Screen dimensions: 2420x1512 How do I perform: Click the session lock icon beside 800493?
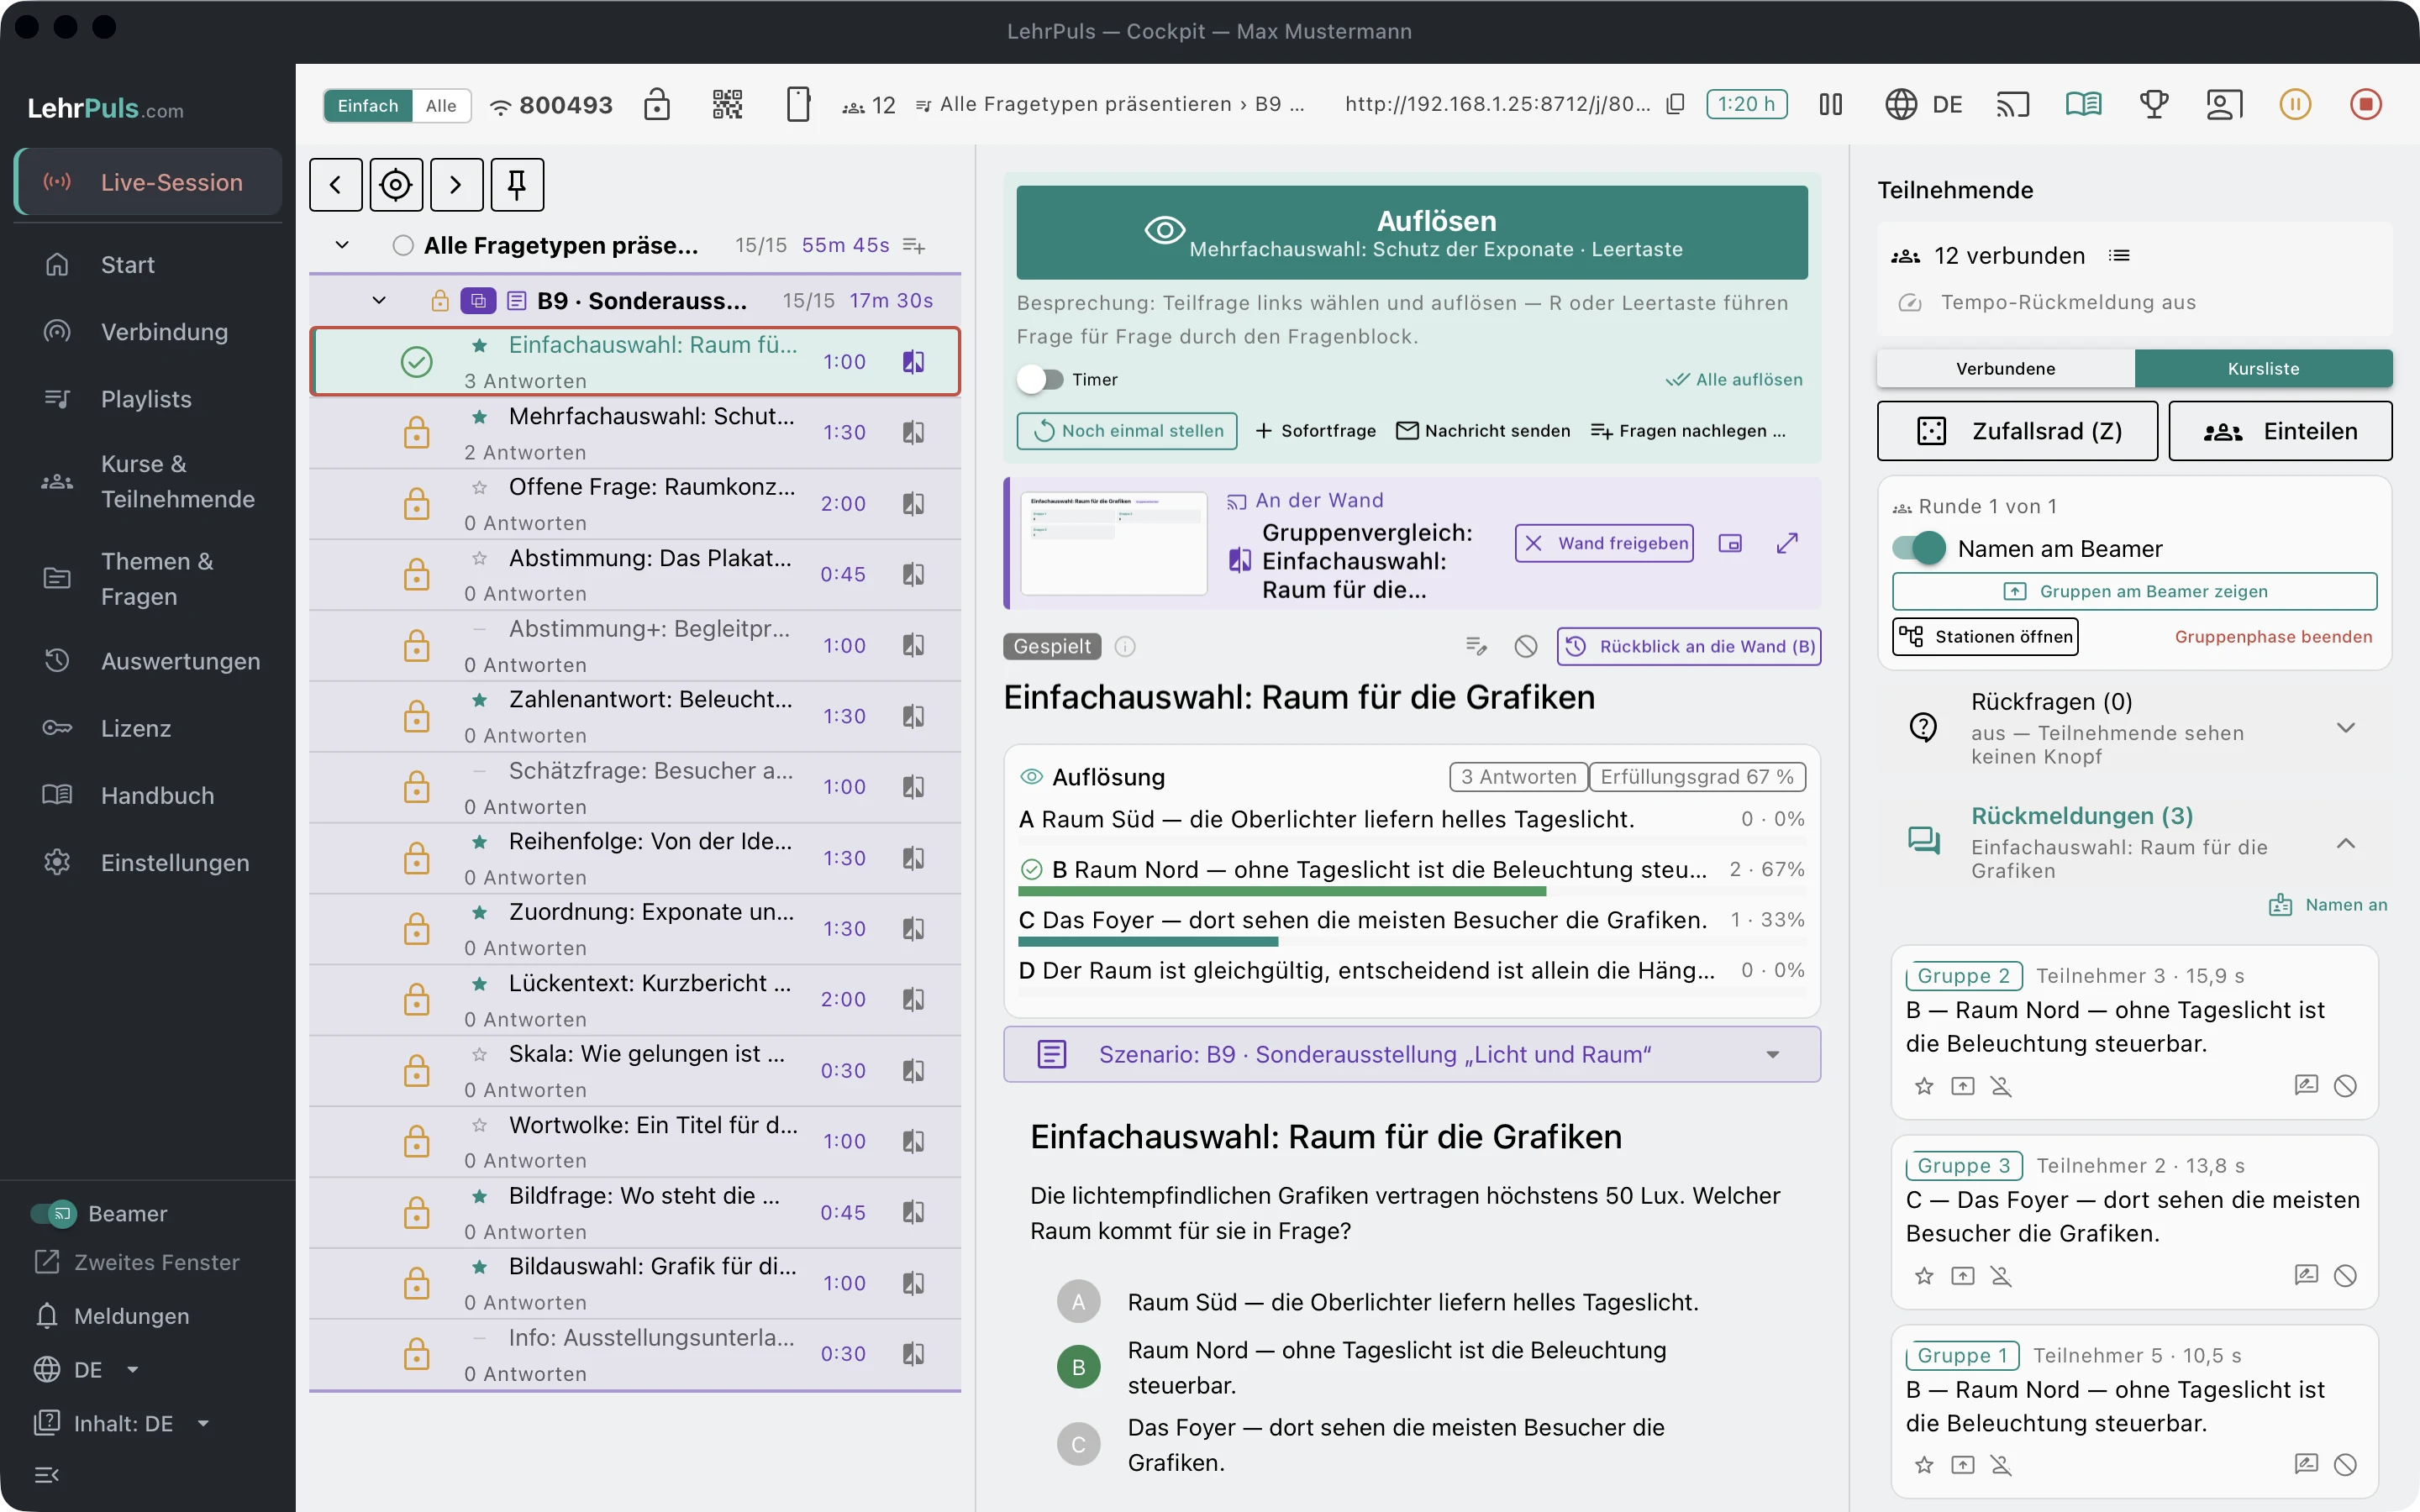pos(657,104)
